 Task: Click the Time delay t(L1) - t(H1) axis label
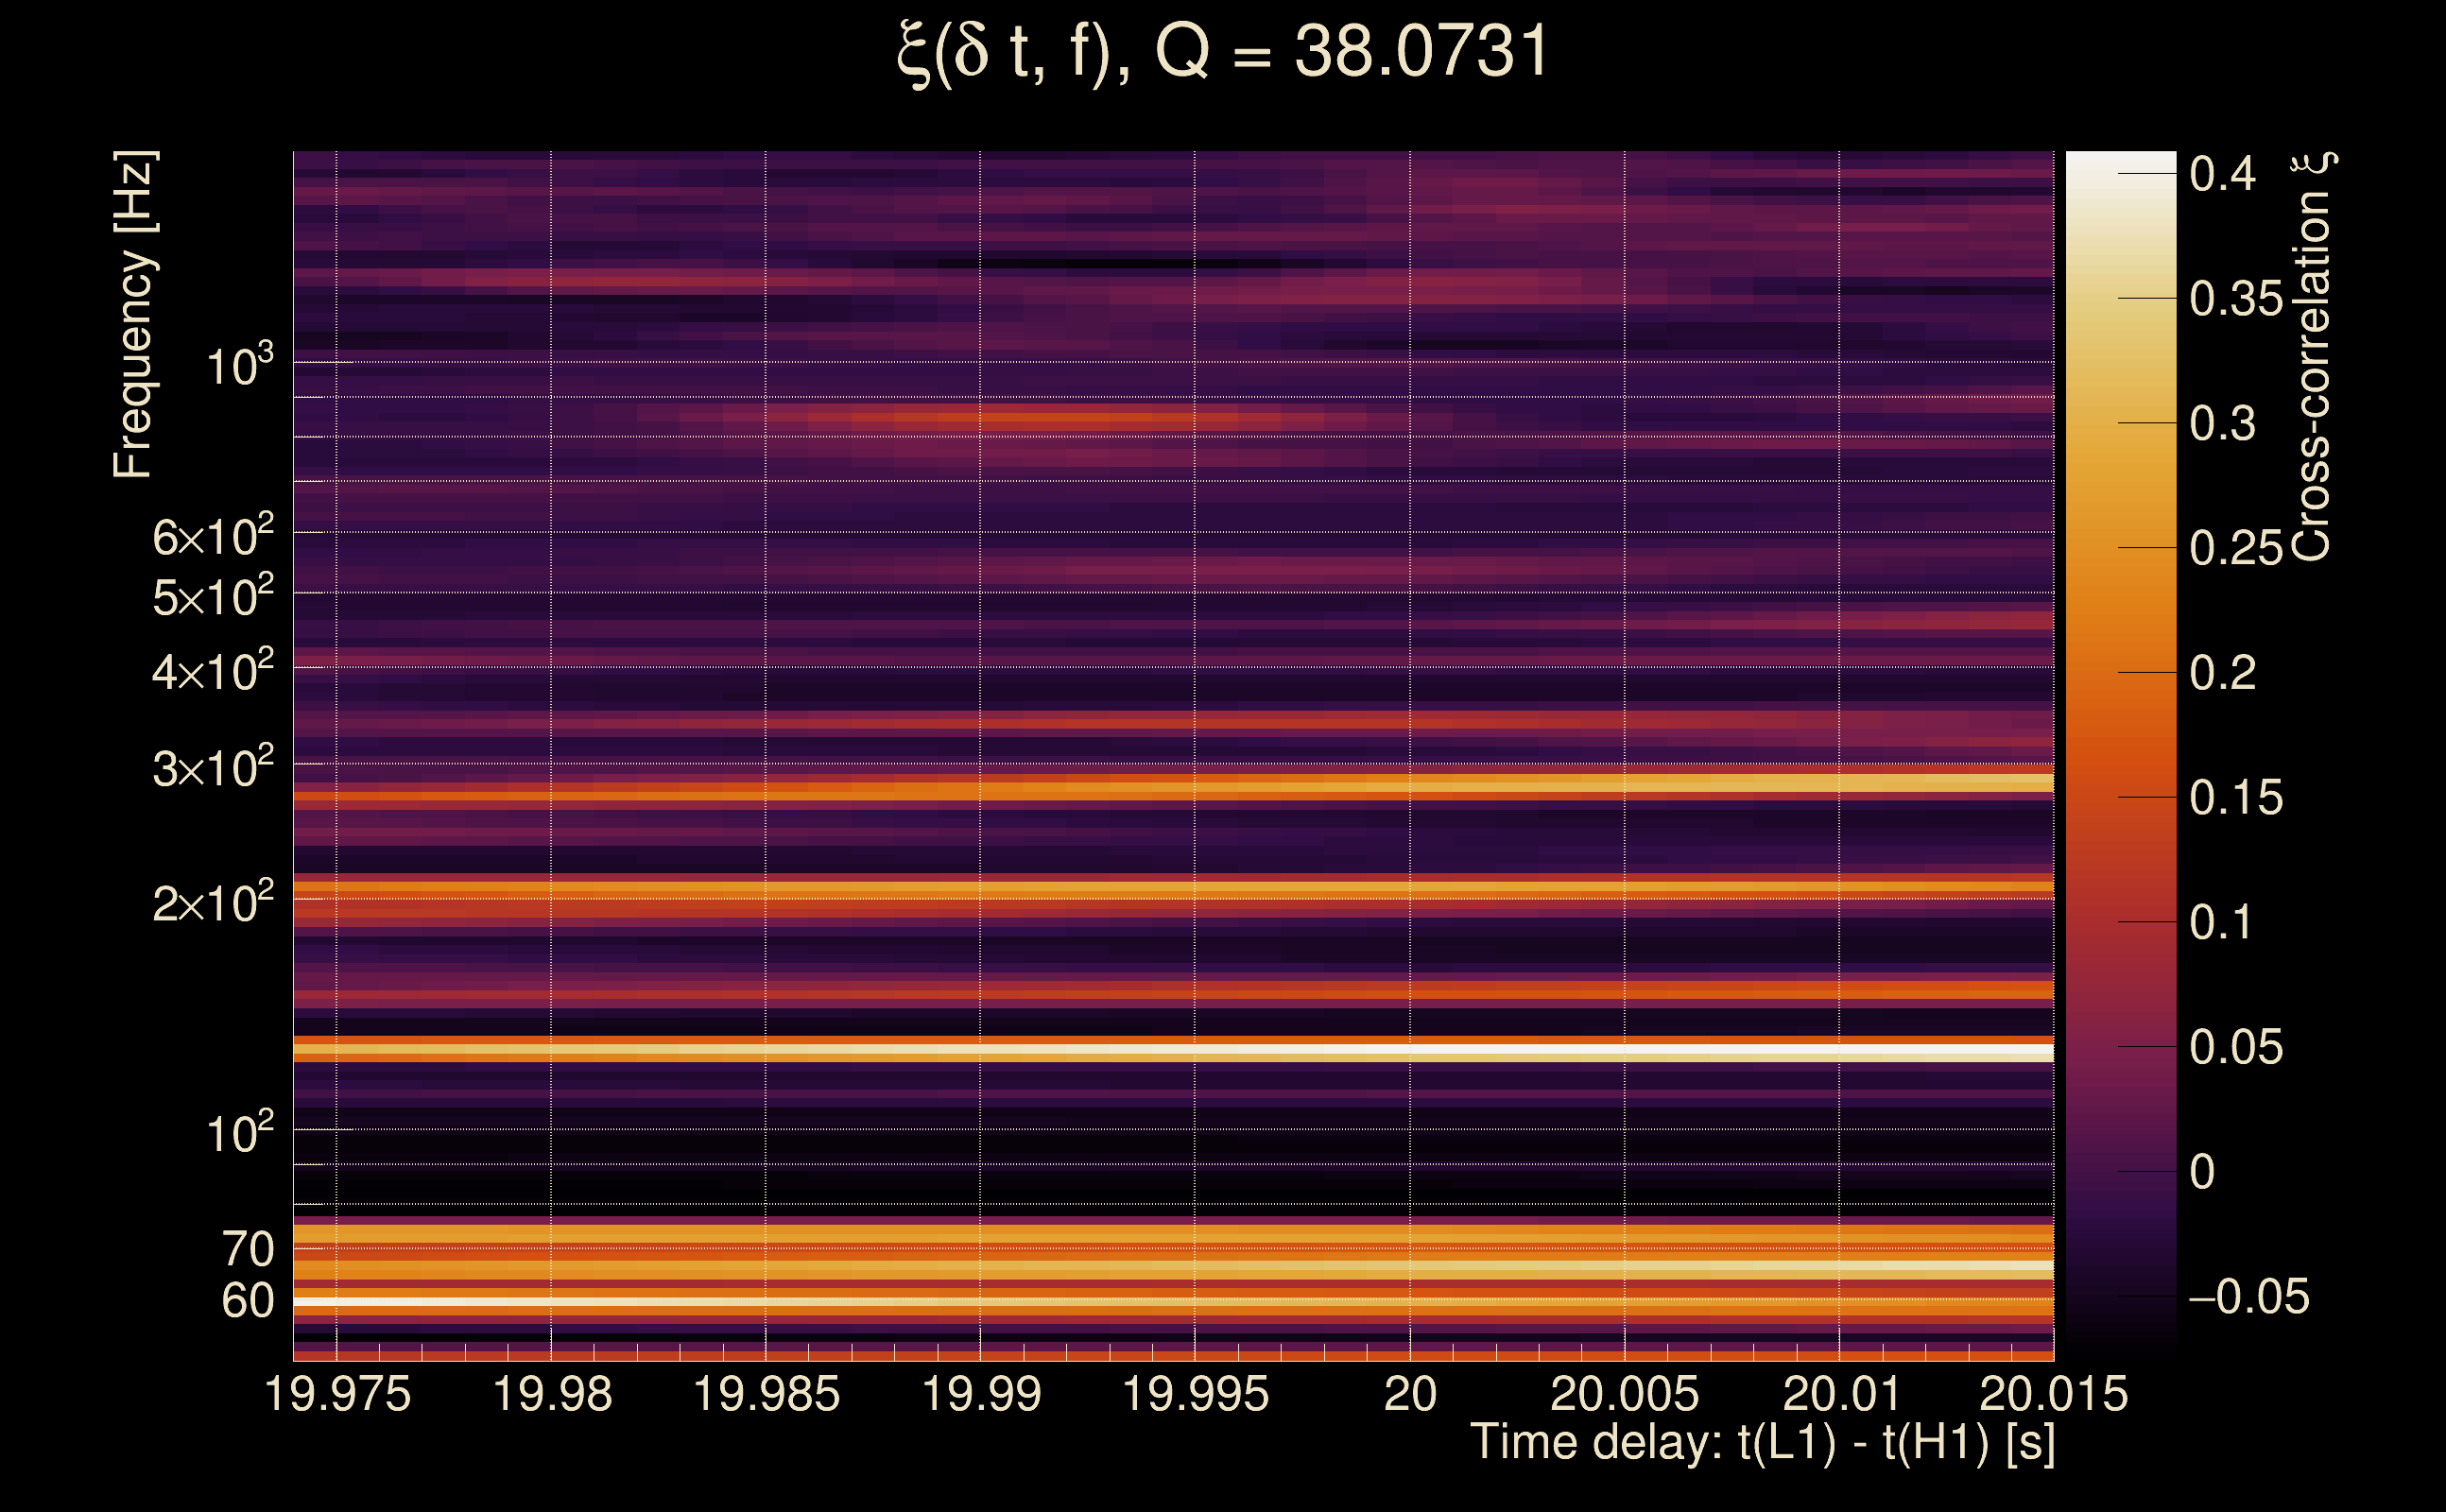pos(1762,1444)
